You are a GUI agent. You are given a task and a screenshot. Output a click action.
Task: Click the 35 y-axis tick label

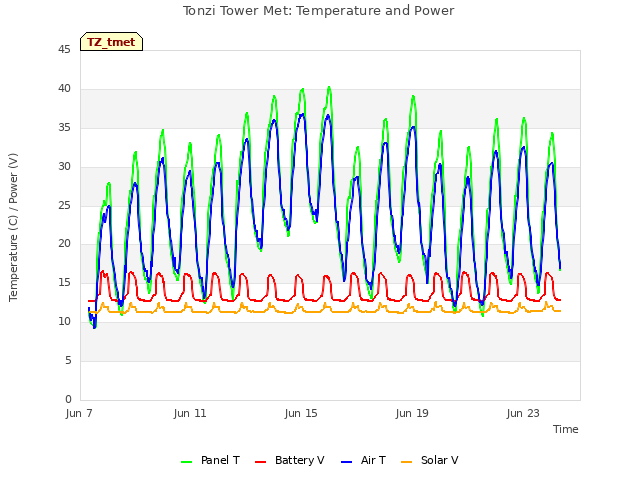[x=64, y=127]
